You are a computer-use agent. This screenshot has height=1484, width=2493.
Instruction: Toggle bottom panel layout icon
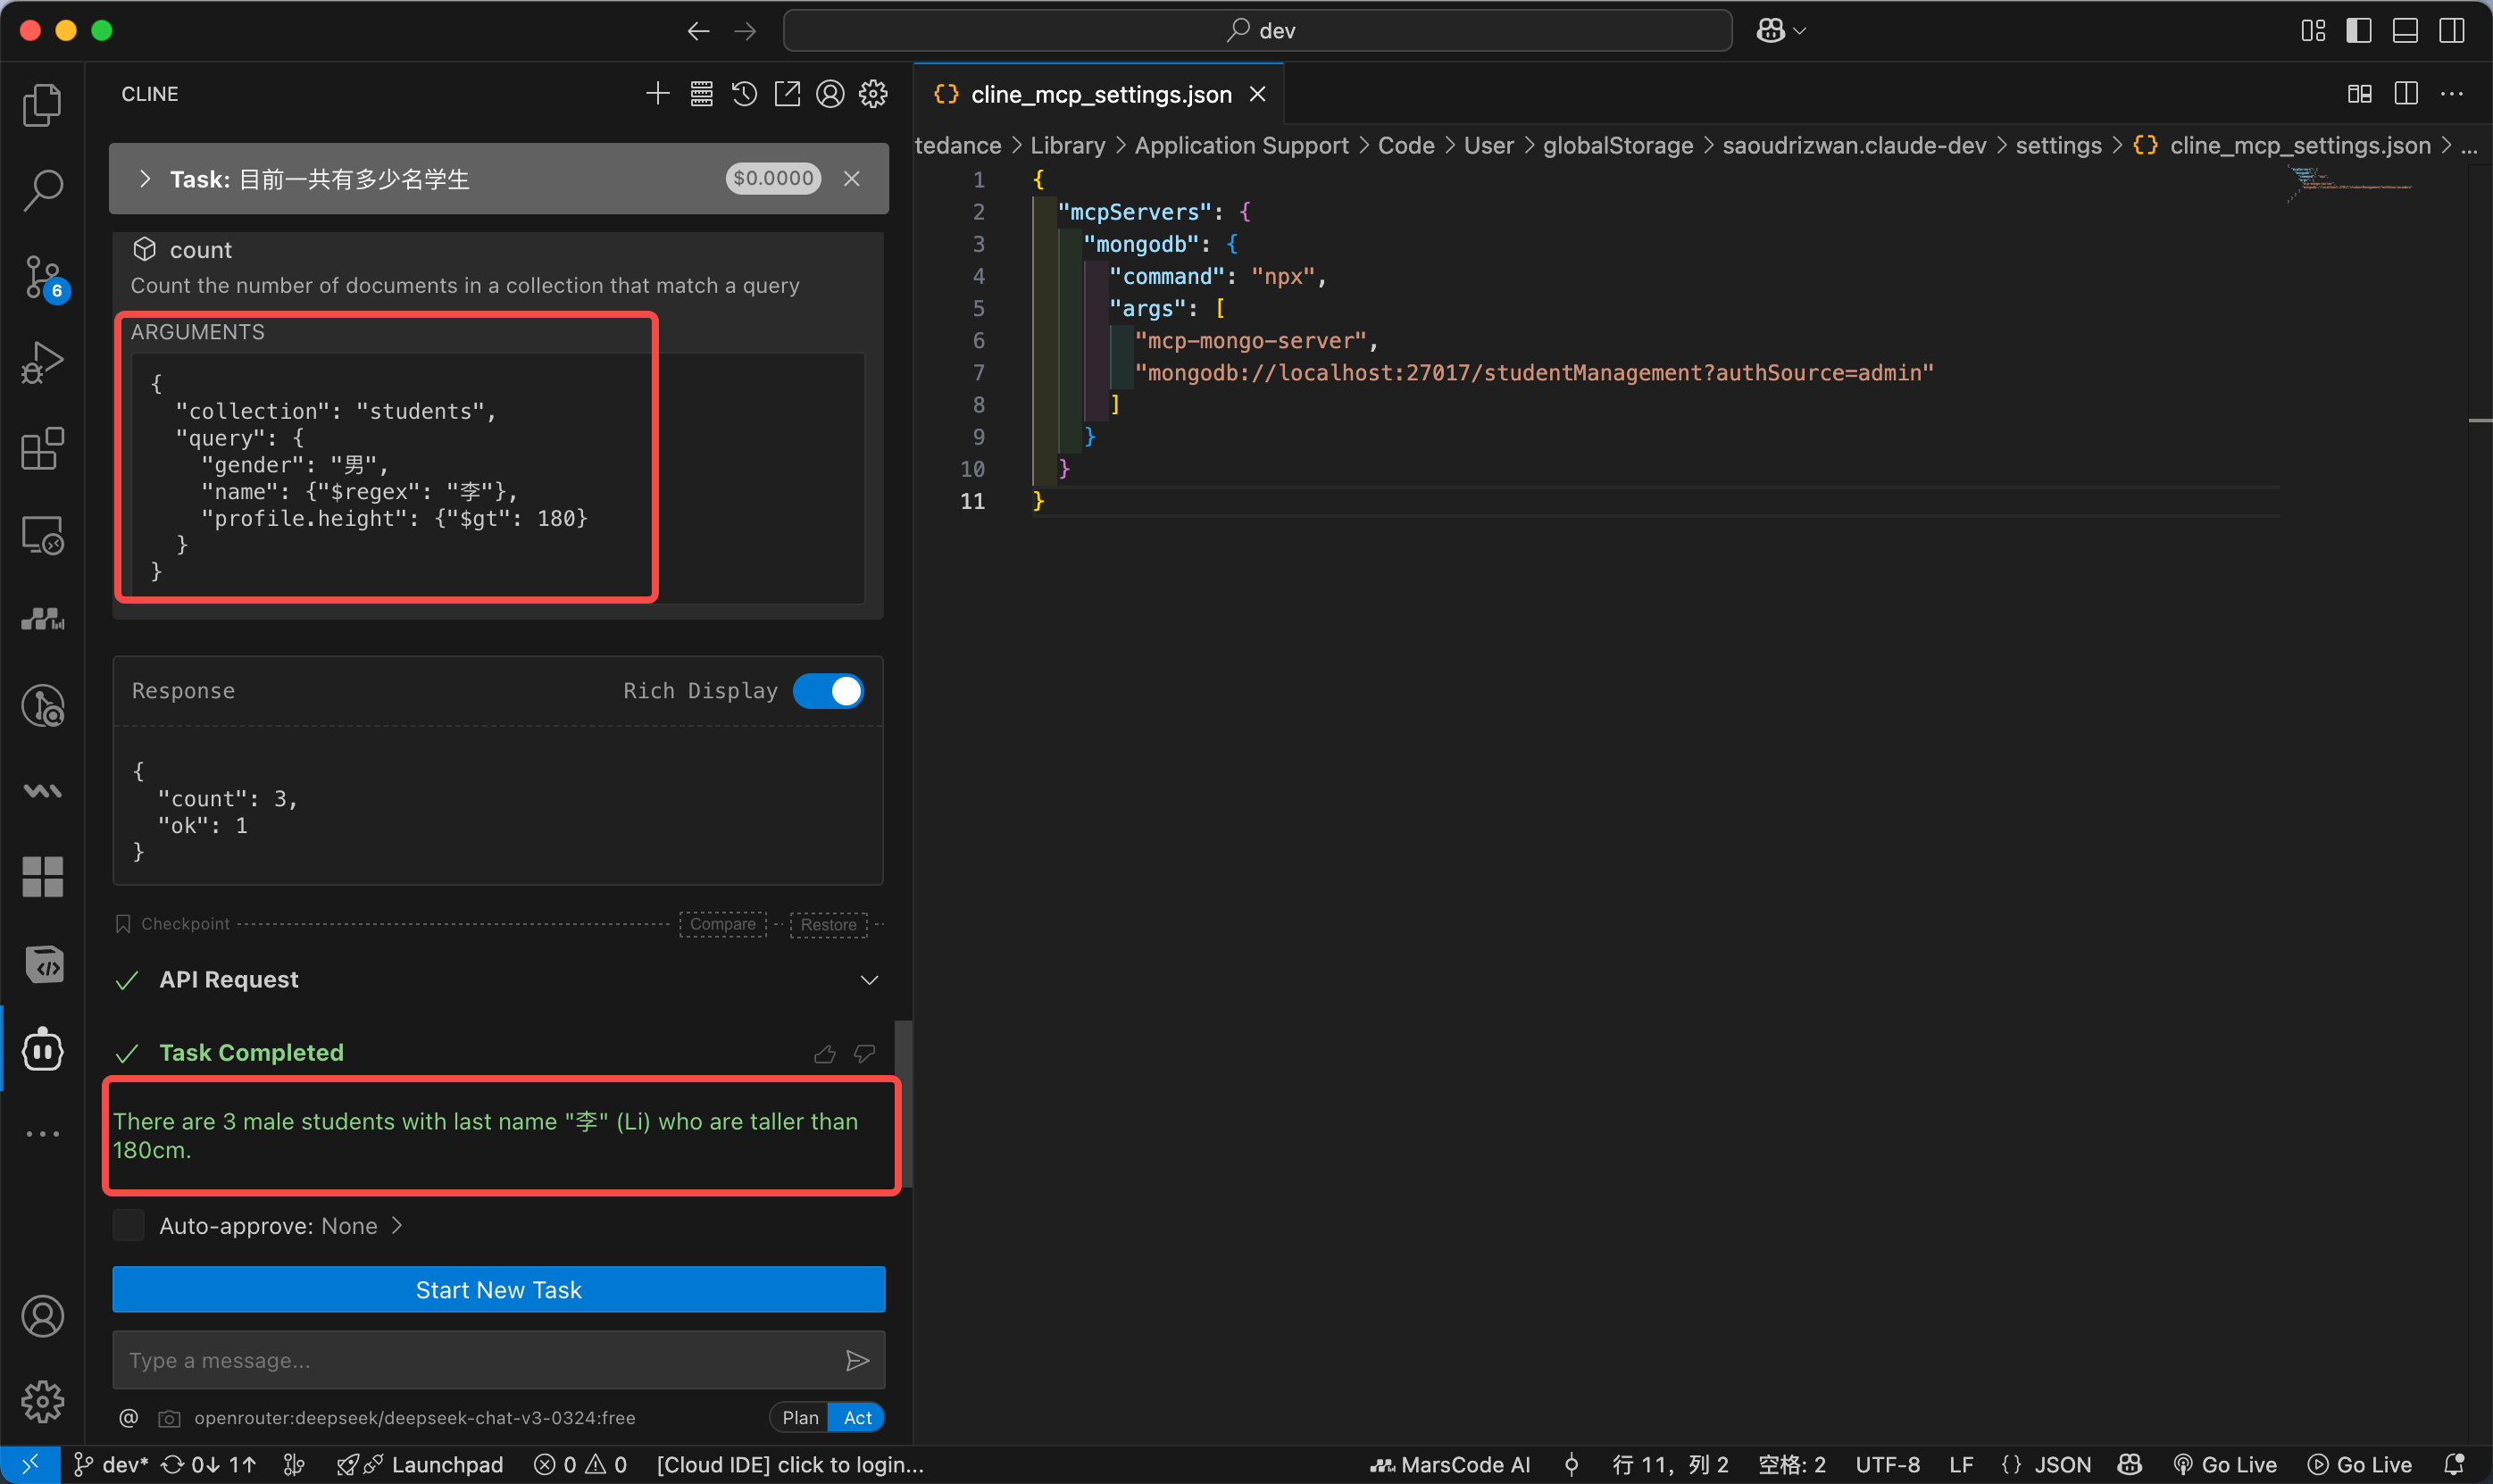click(2405, 31)
